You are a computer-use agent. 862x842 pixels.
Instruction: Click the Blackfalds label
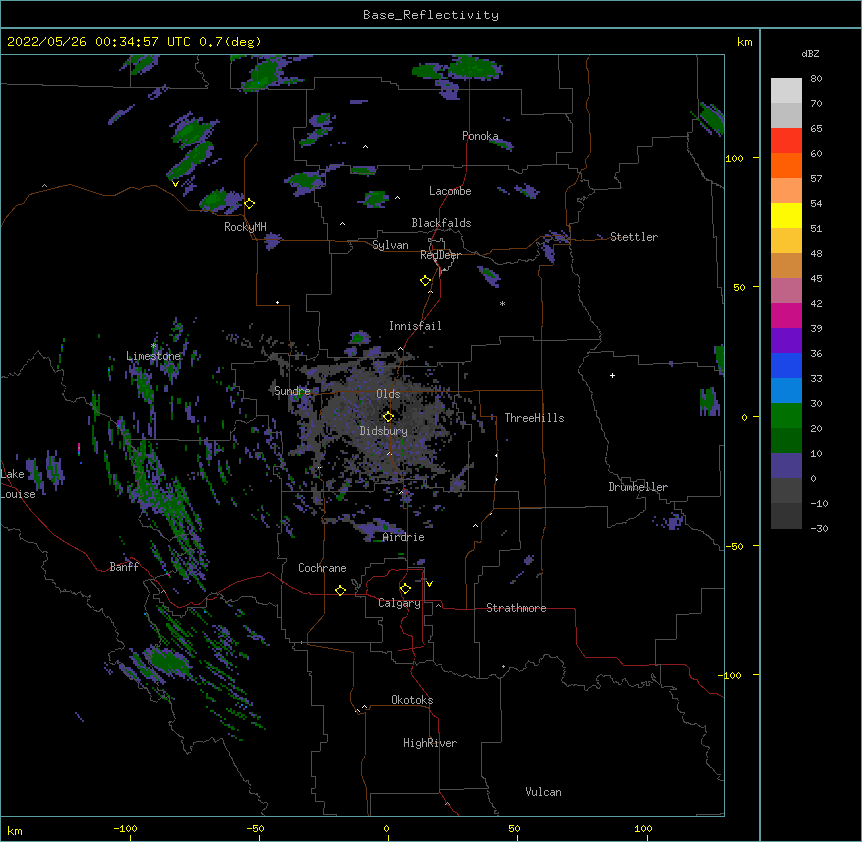coord(441,223)
